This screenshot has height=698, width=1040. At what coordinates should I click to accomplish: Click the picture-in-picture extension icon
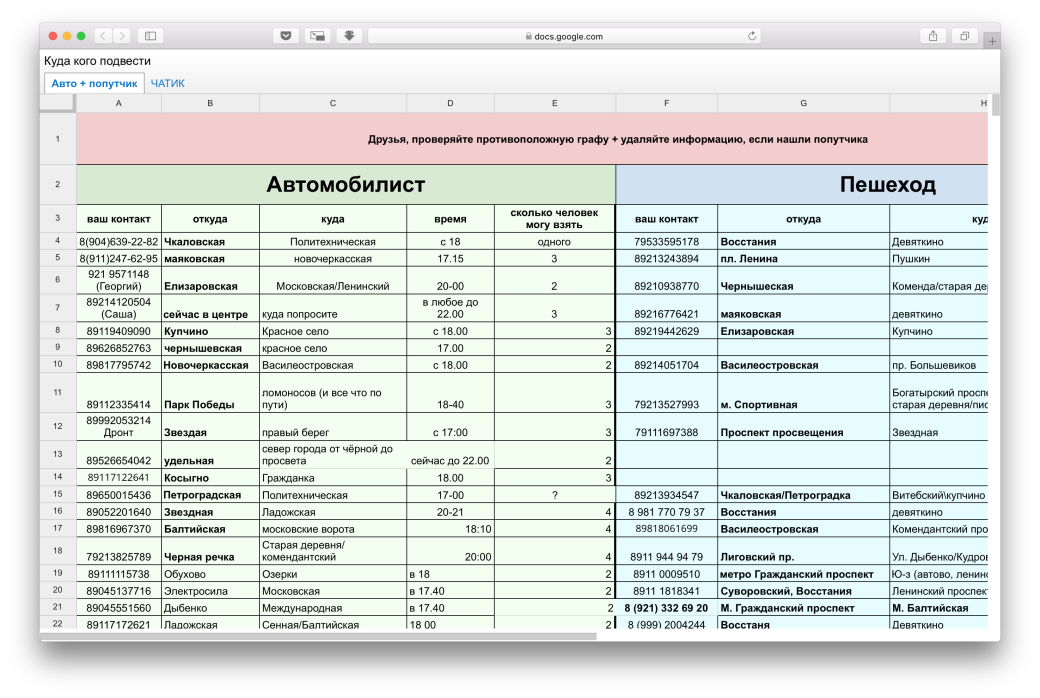318,36
